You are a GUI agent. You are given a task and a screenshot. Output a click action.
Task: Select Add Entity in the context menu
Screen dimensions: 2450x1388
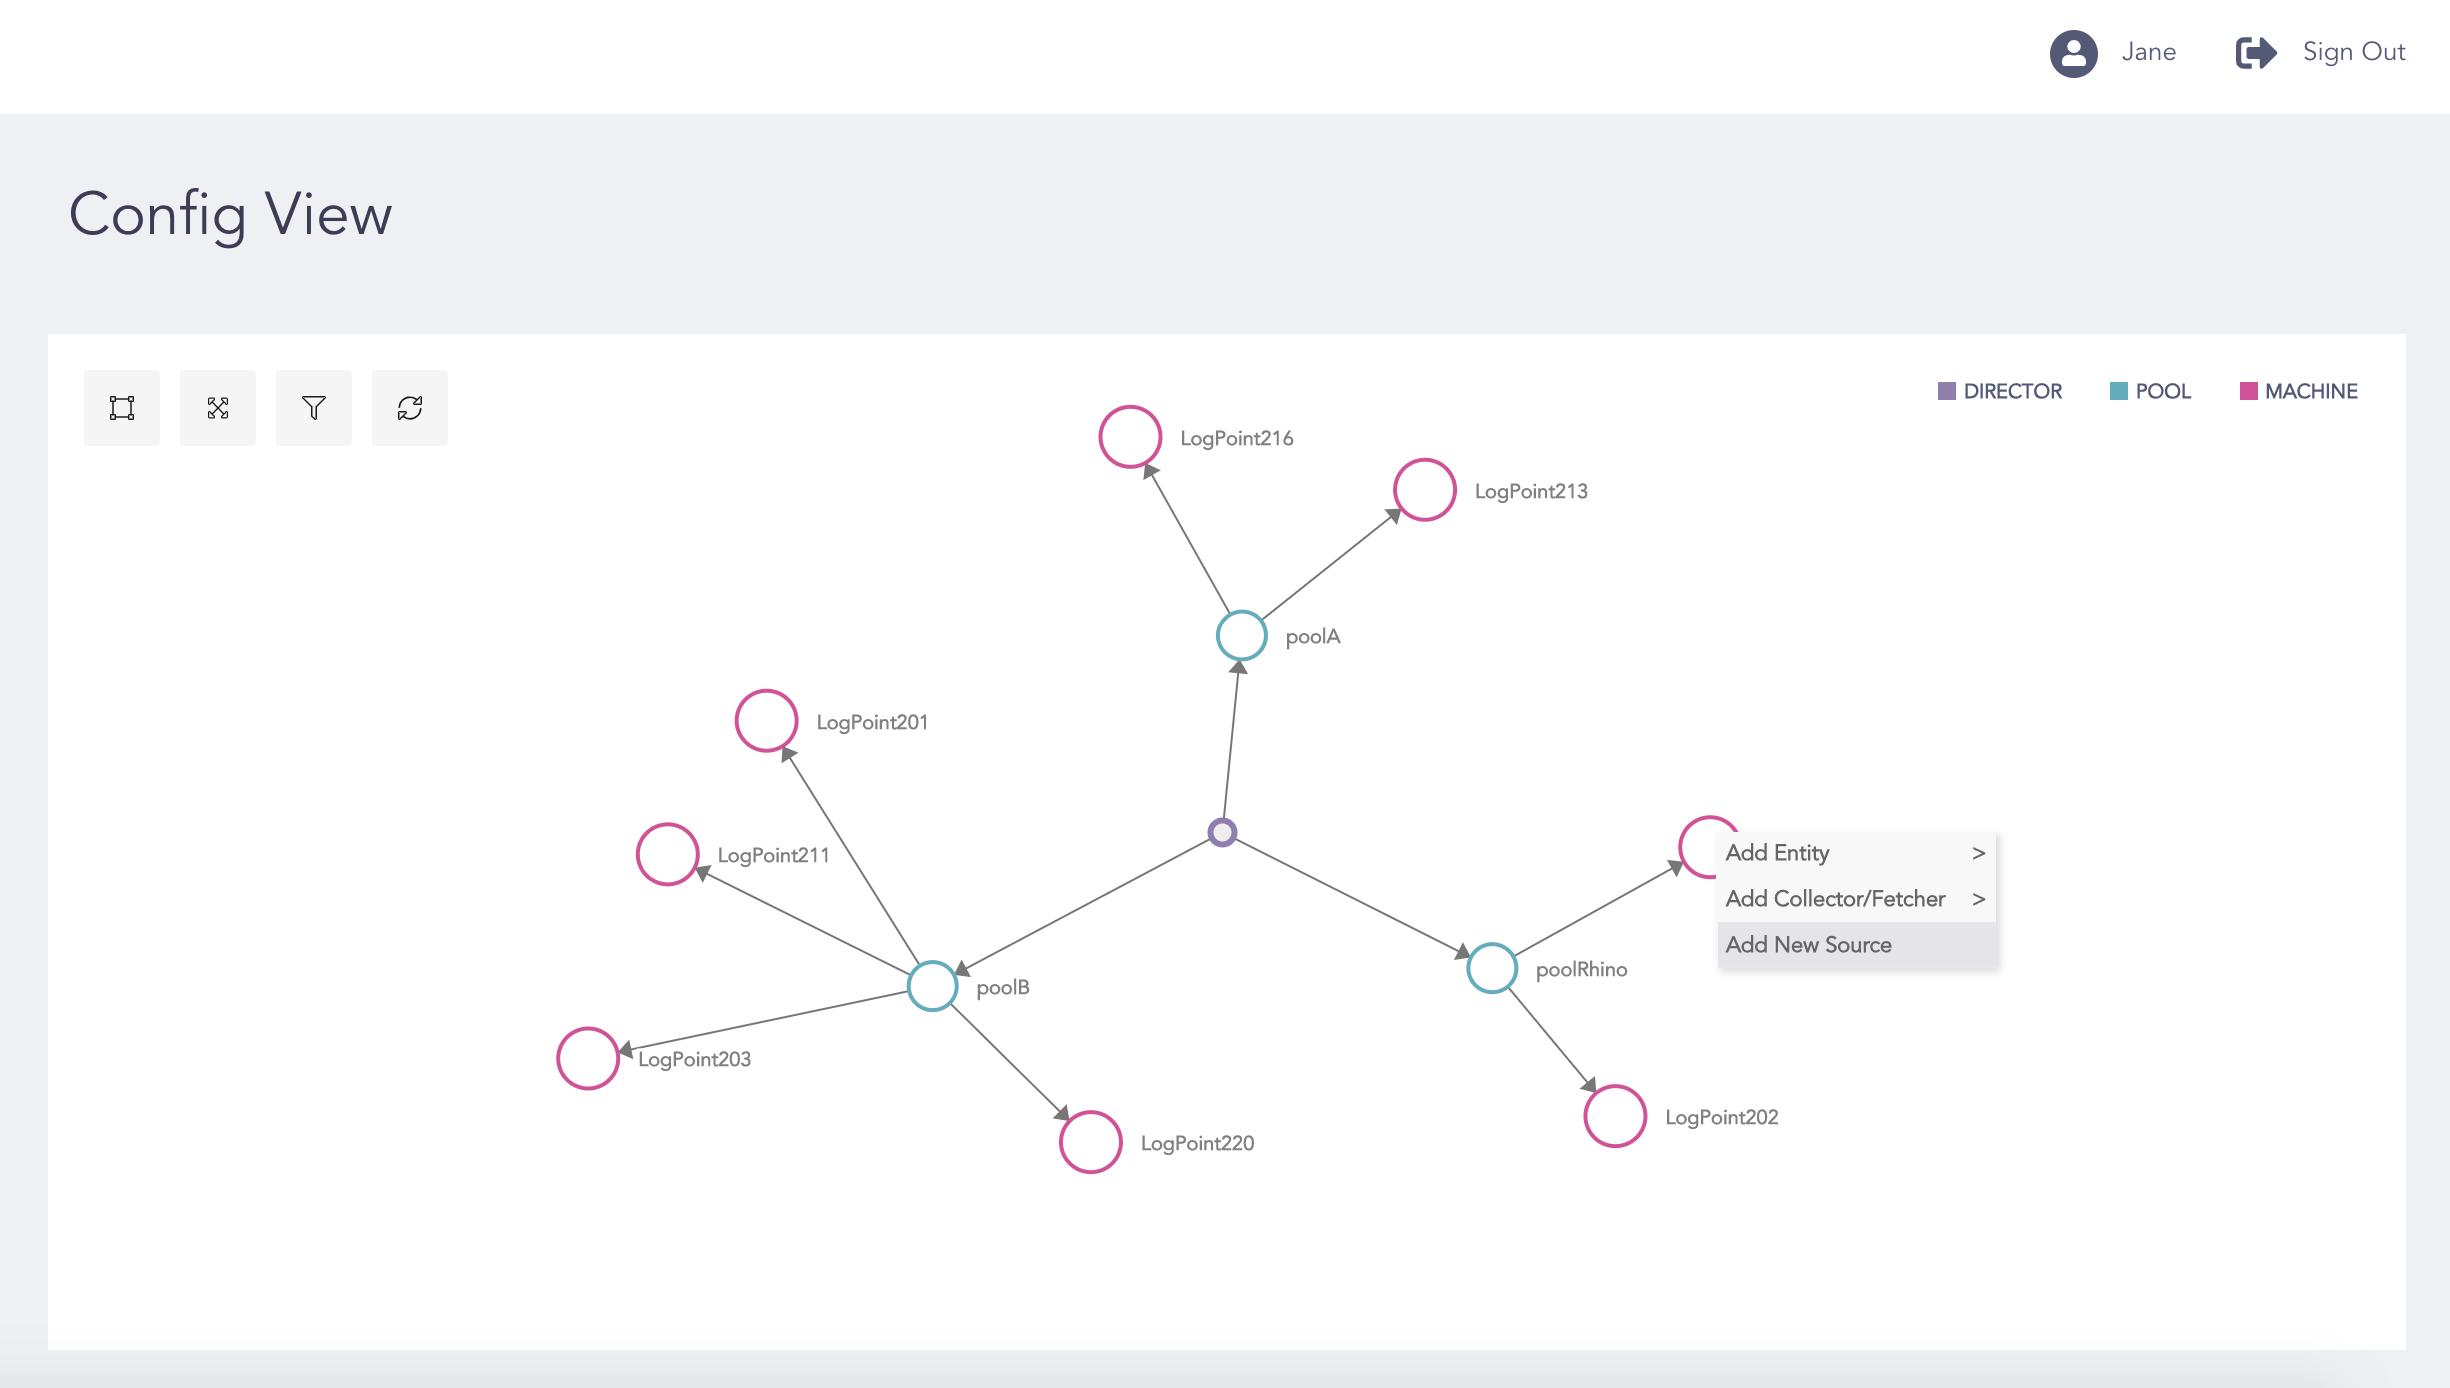point(1778,853)
